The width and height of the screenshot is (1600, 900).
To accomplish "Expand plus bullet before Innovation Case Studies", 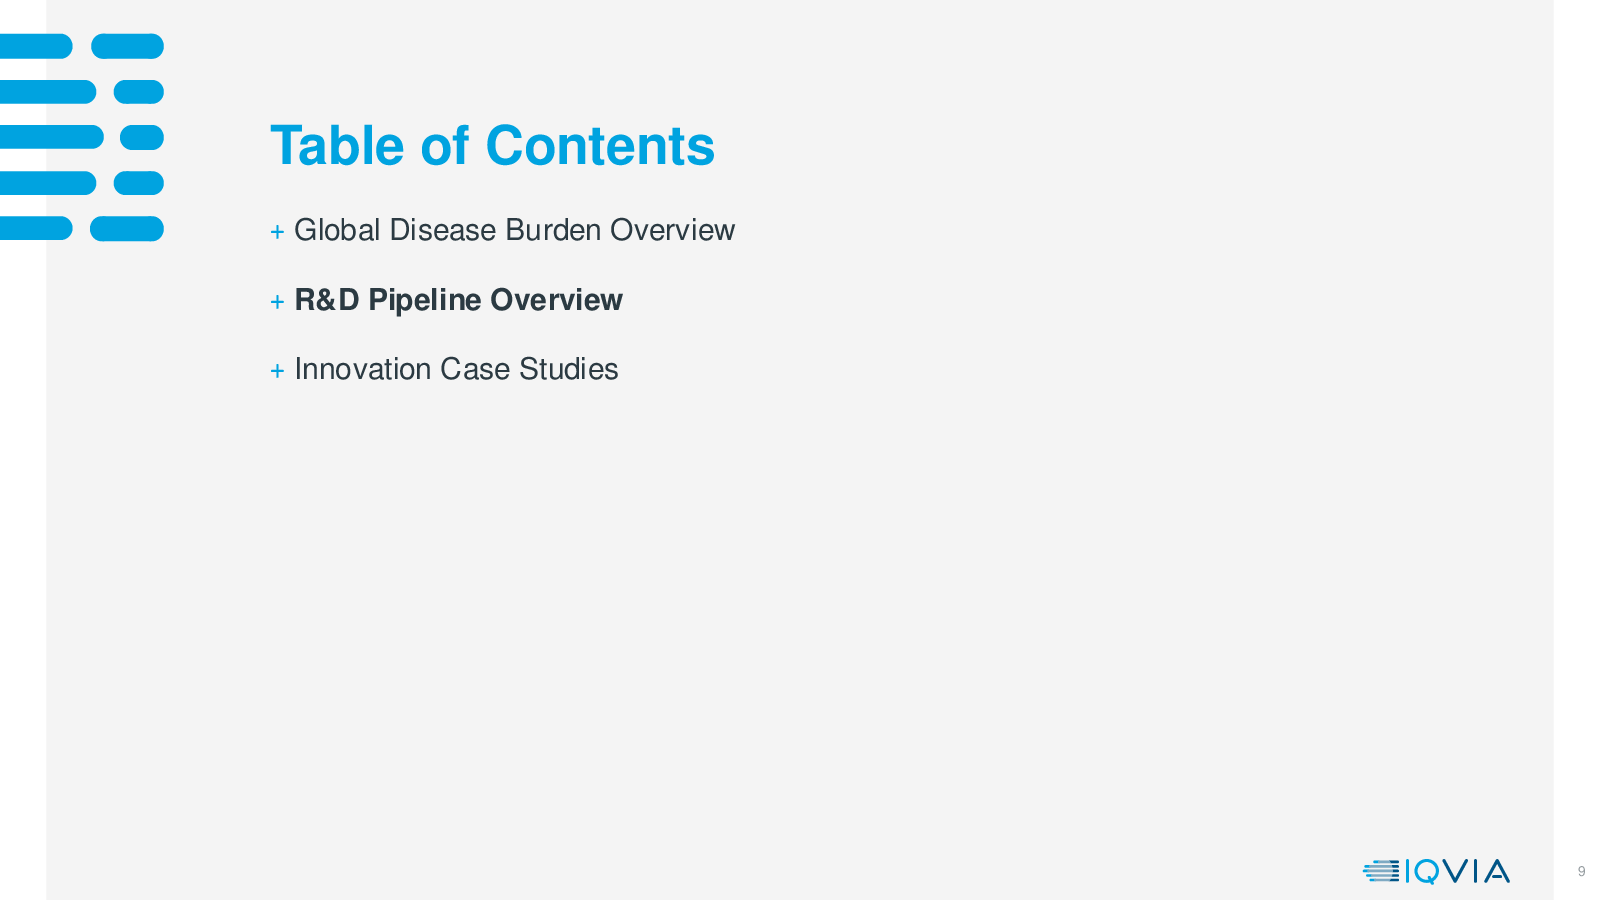I will [277, 371].
